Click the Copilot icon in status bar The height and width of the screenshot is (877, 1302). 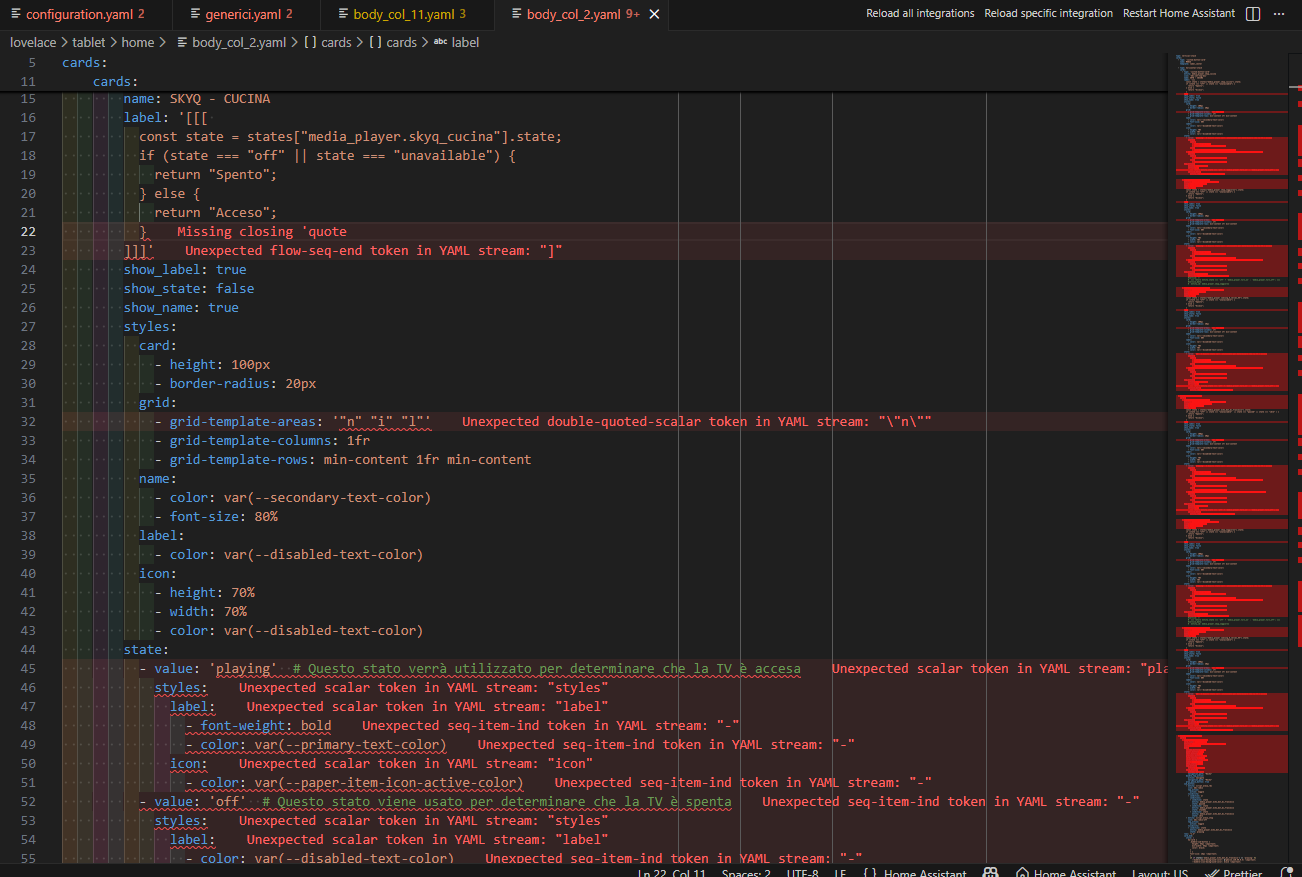pyautogui.click(x=991, y=872)
